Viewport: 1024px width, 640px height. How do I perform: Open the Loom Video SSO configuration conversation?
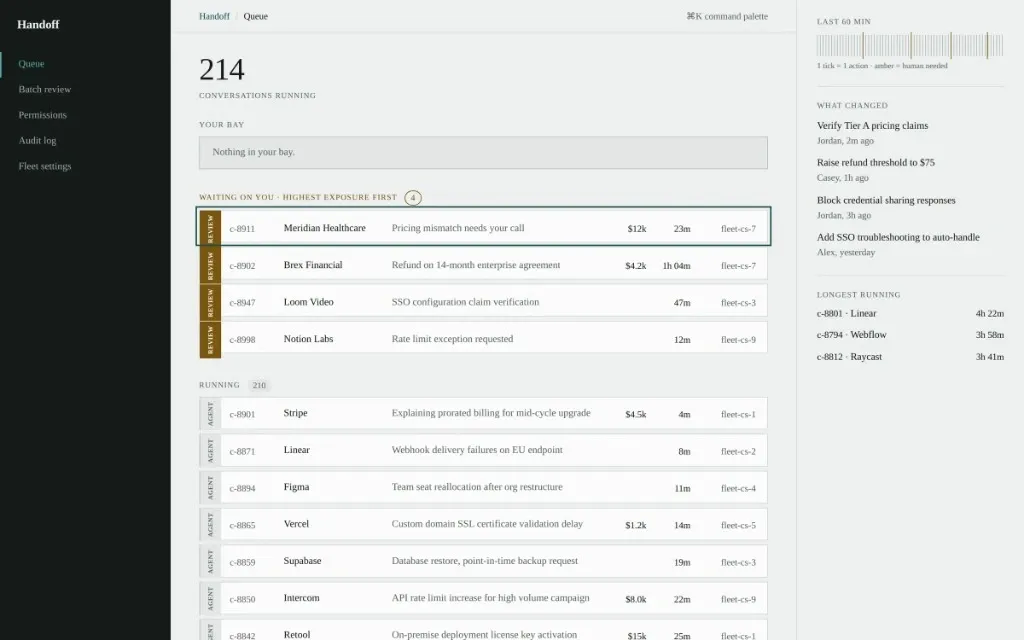point(483,302)
